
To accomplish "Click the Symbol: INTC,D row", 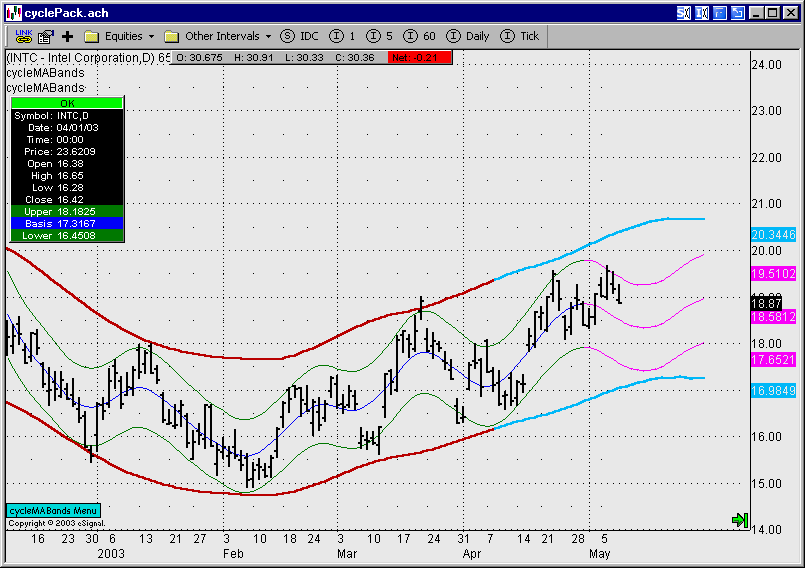I will pyautogui.click(x=67, y=116).
